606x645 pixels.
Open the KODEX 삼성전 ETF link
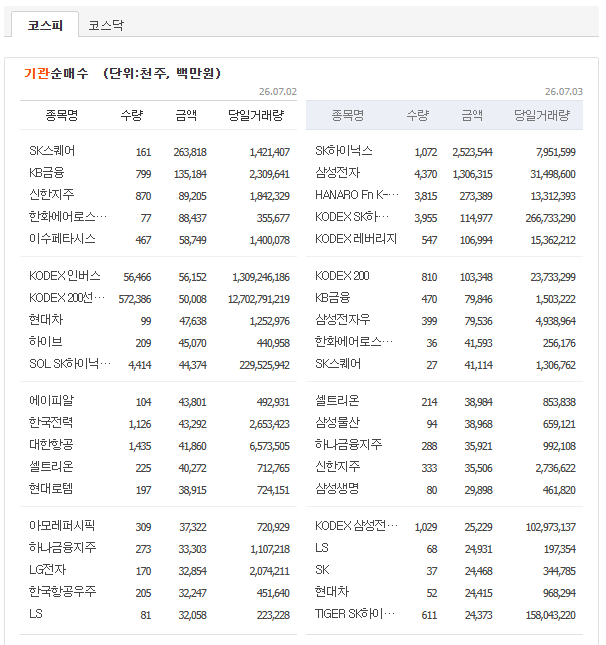(356, 526)
